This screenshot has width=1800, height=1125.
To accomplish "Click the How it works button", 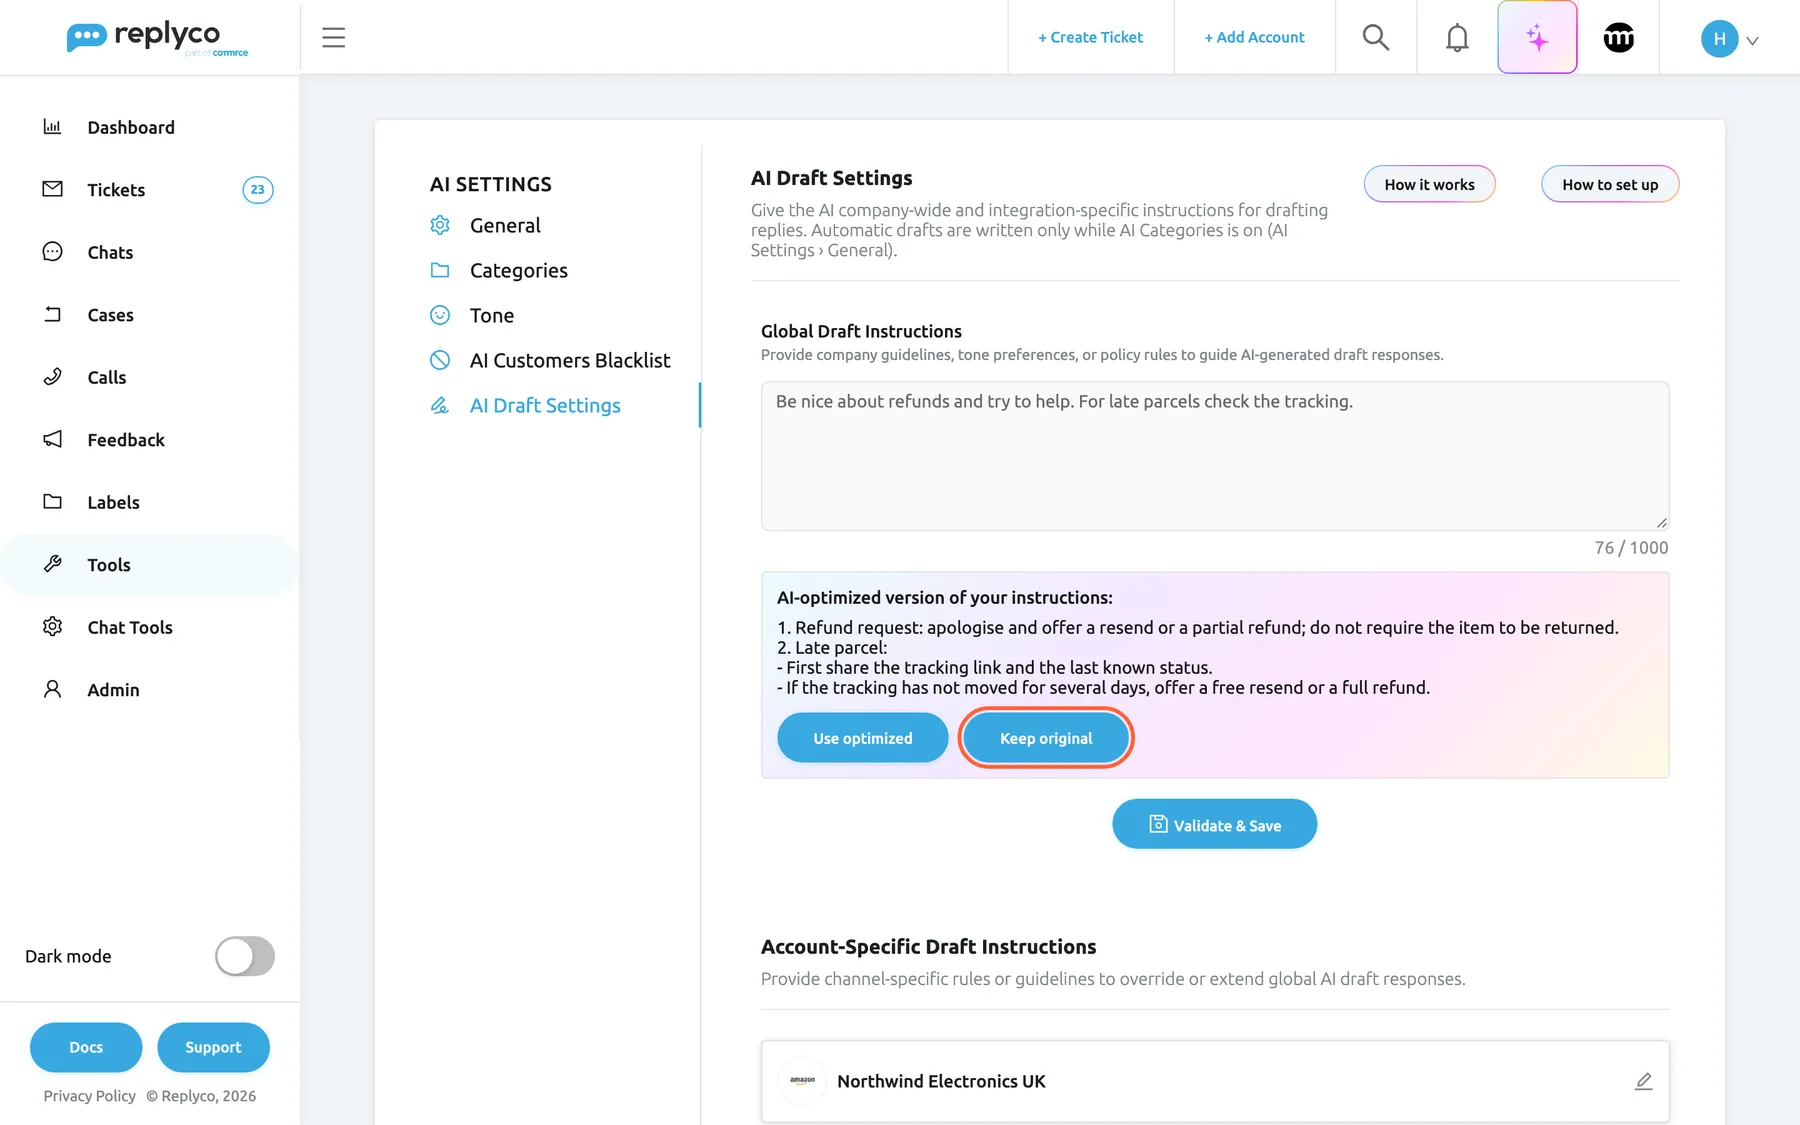I will click(1429, 184).
